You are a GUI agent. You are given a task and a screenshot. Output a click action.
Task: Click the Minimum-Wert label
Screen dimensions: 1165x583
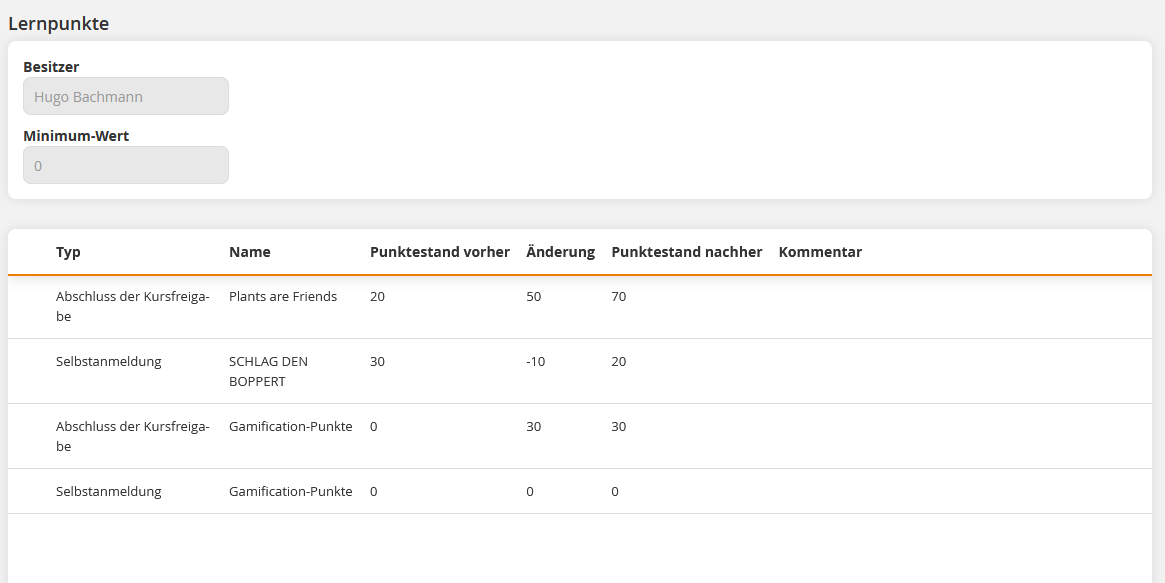click(75, 136)
